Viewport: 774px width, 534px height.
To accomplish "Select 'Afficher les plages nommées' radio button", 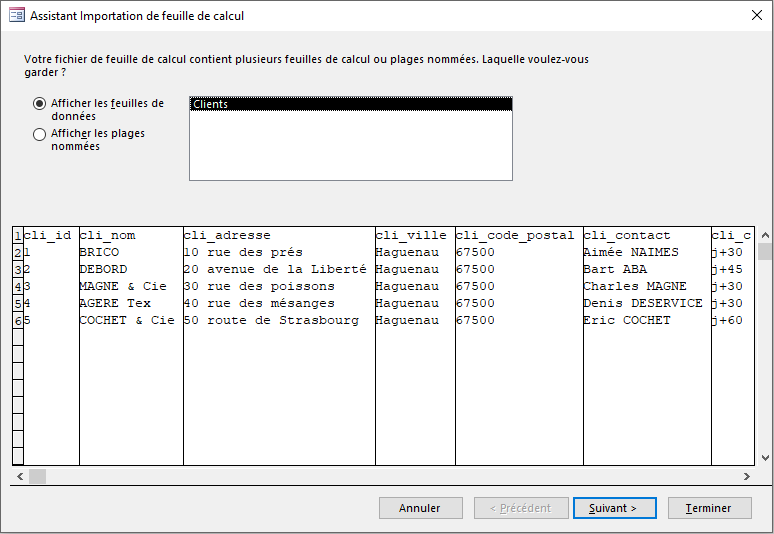I will [x=40, y=134].
